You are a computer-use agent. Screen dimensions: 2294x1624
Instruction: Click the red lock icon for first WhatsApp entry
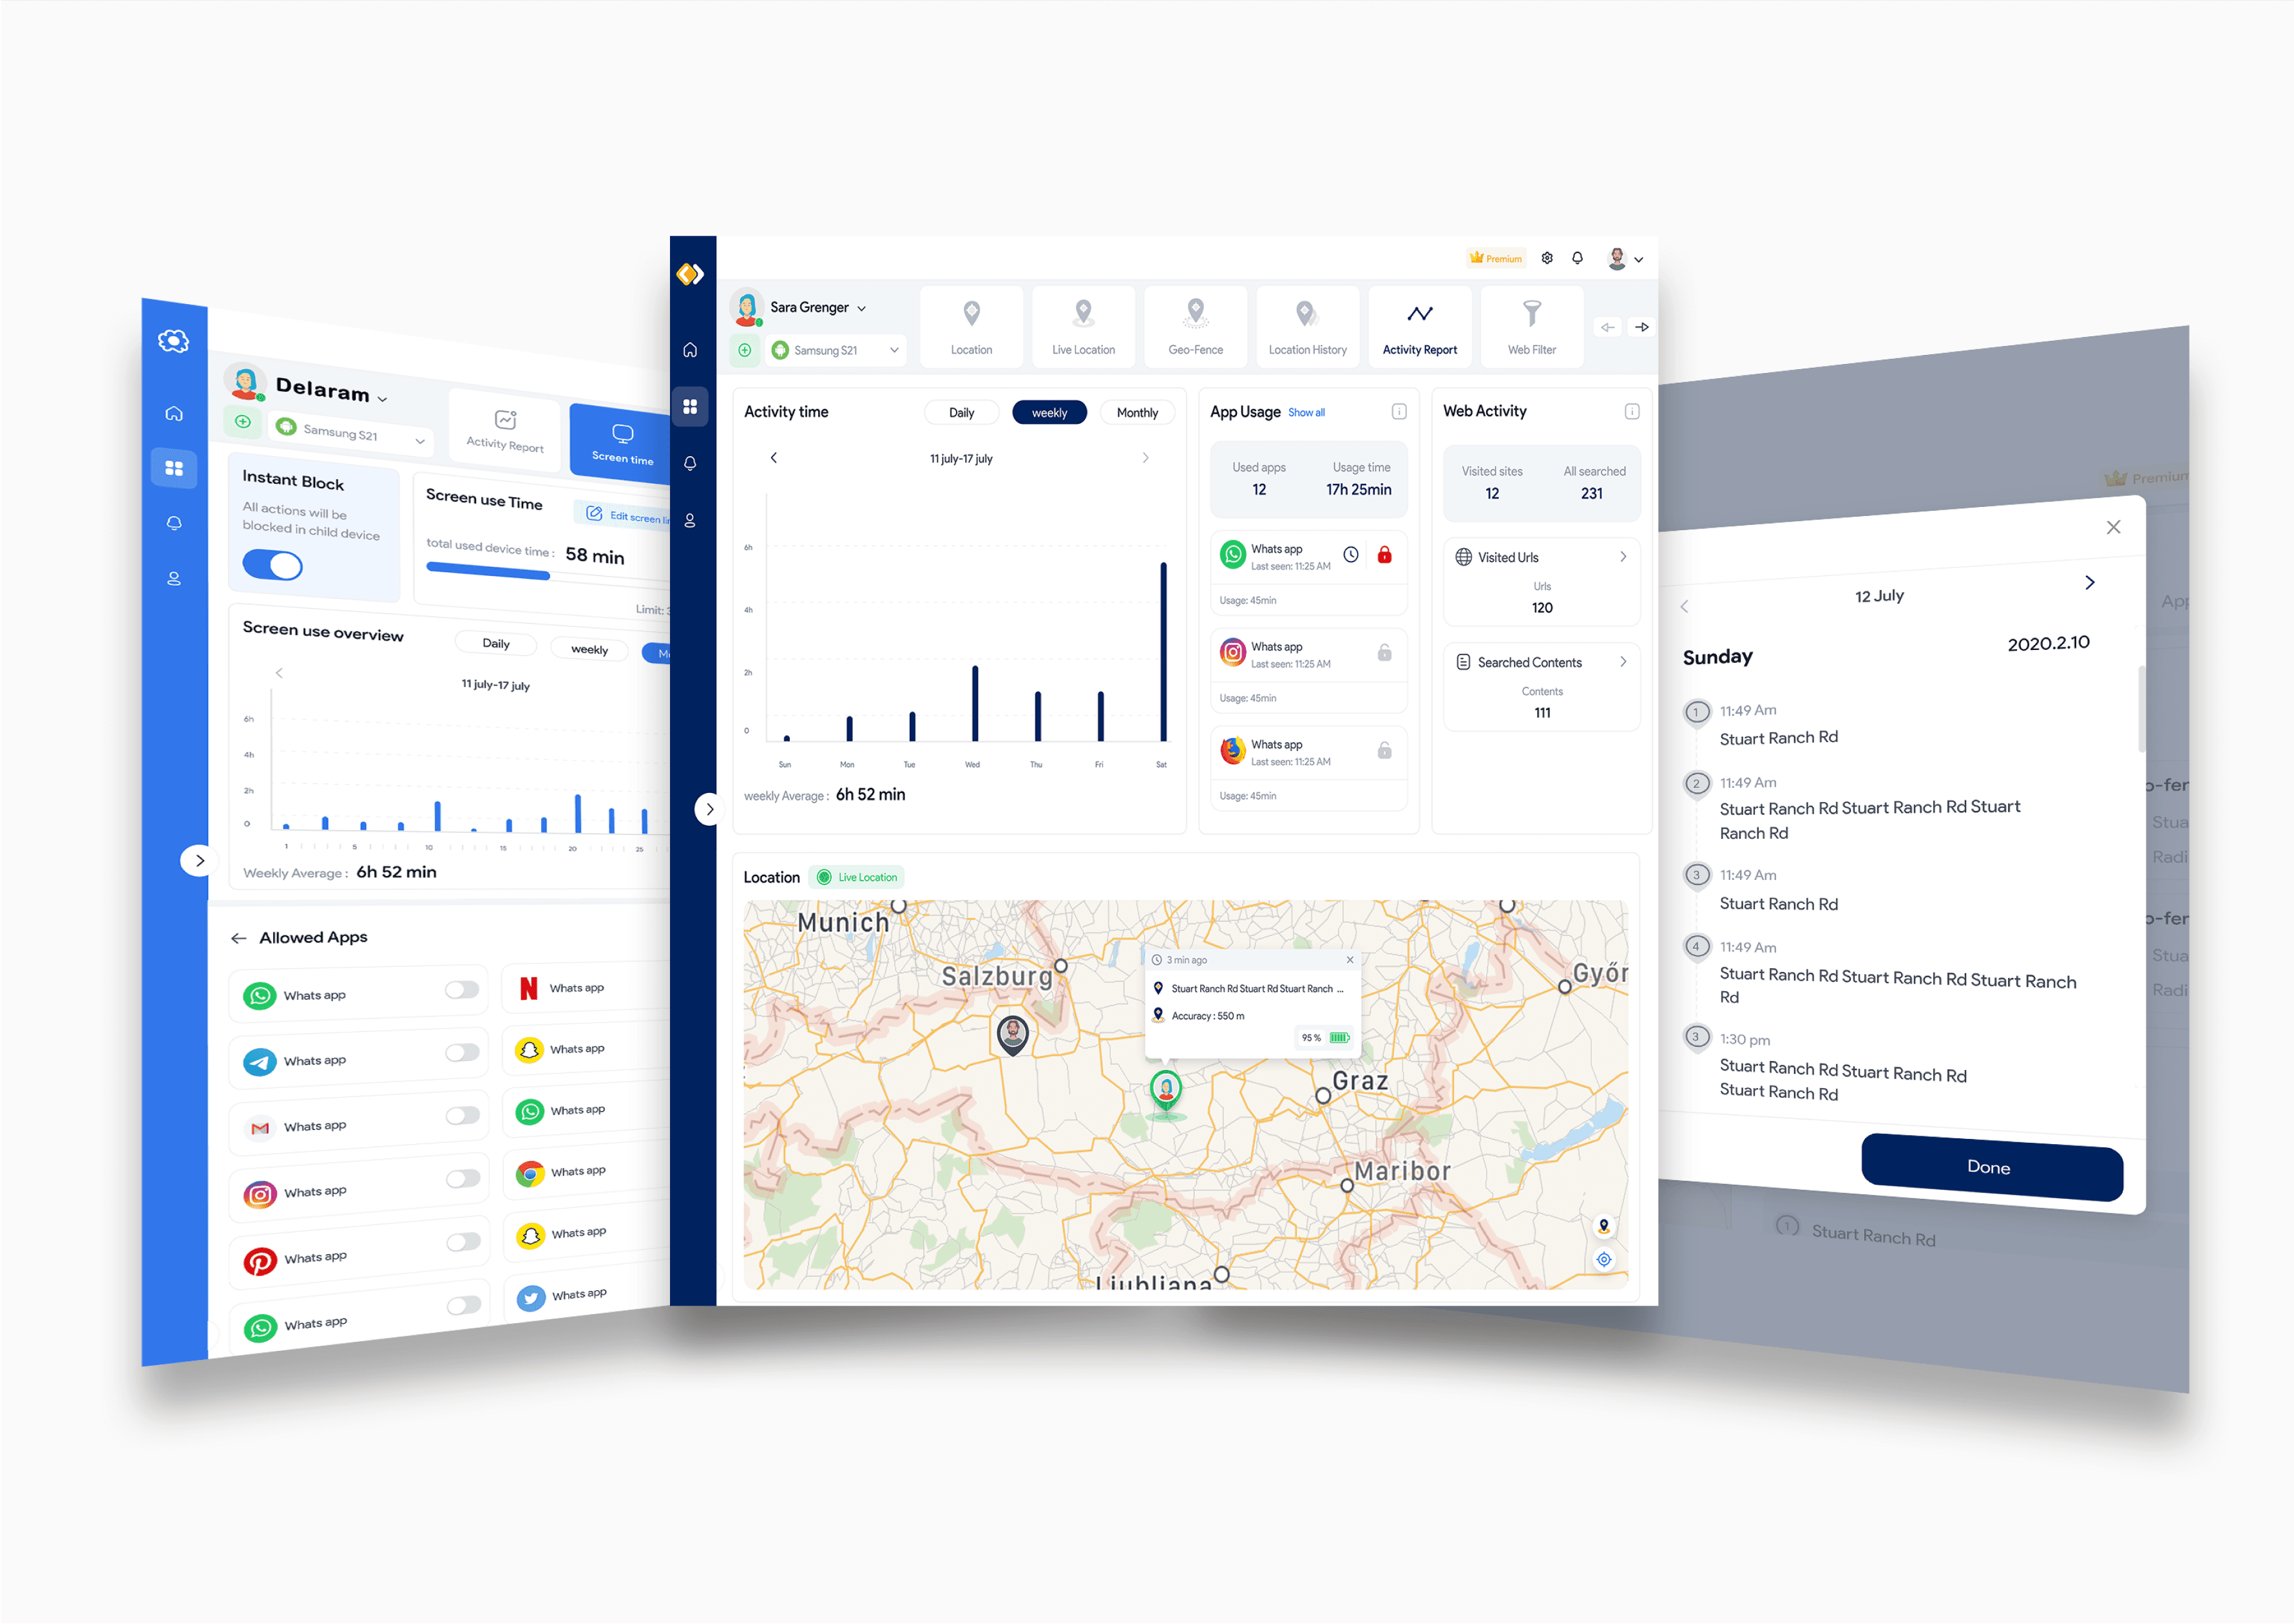tap(1384, 555)
